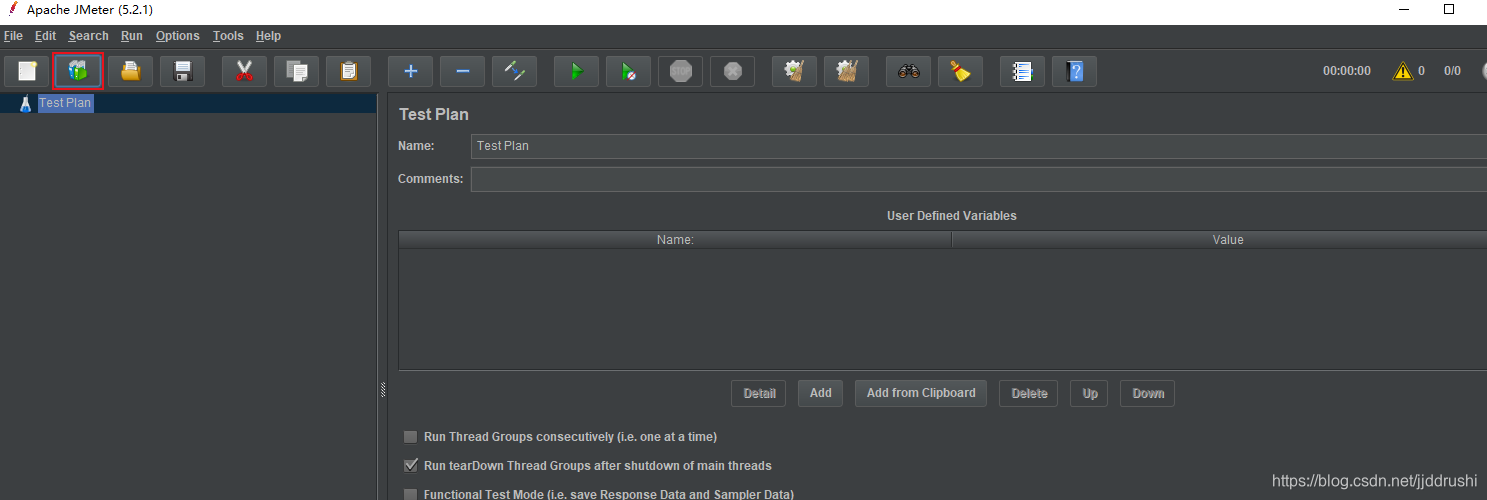Viewport: 1487px width, 500px height.
Task: Open the Tools menu
Action: tap(228, 36)
